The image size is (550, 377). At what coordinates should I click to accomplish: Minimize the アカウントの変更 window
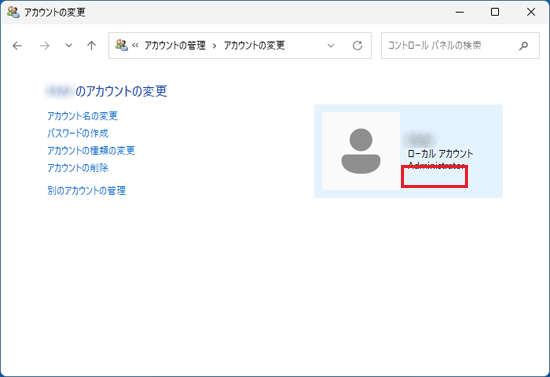click(460, 12)
